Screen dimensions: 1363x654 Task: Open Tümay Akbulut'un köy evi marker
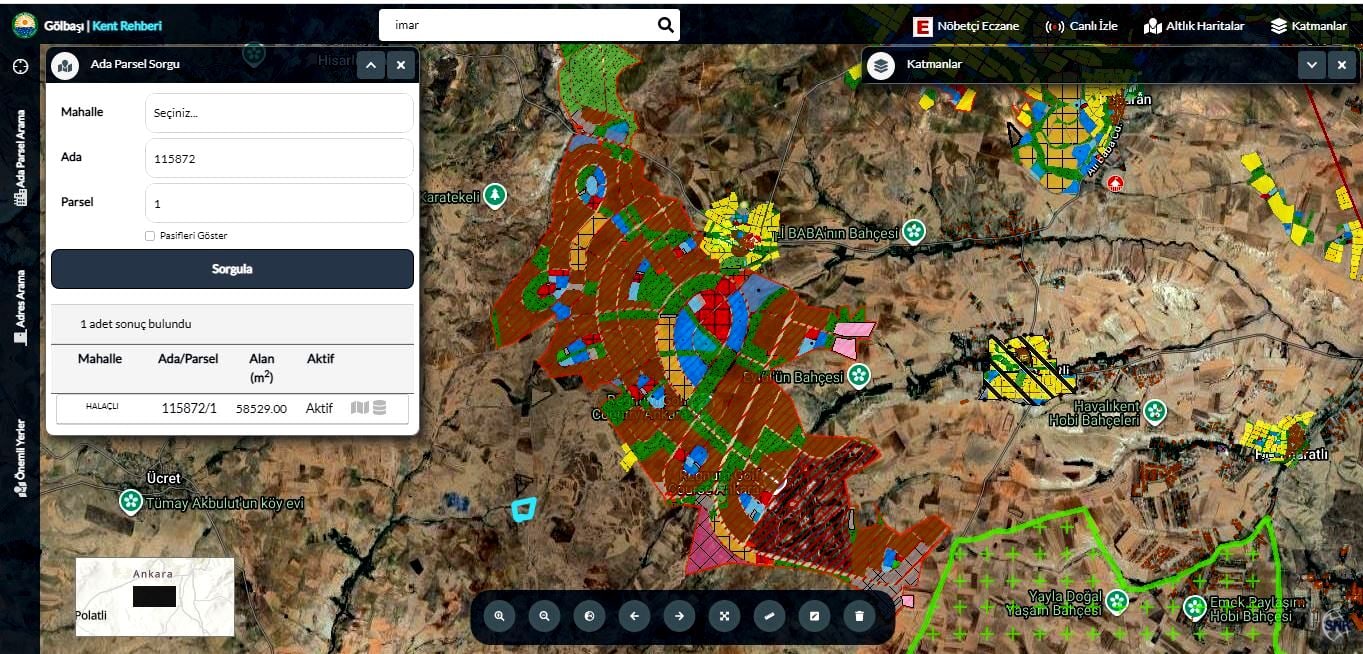pos(131,501)
